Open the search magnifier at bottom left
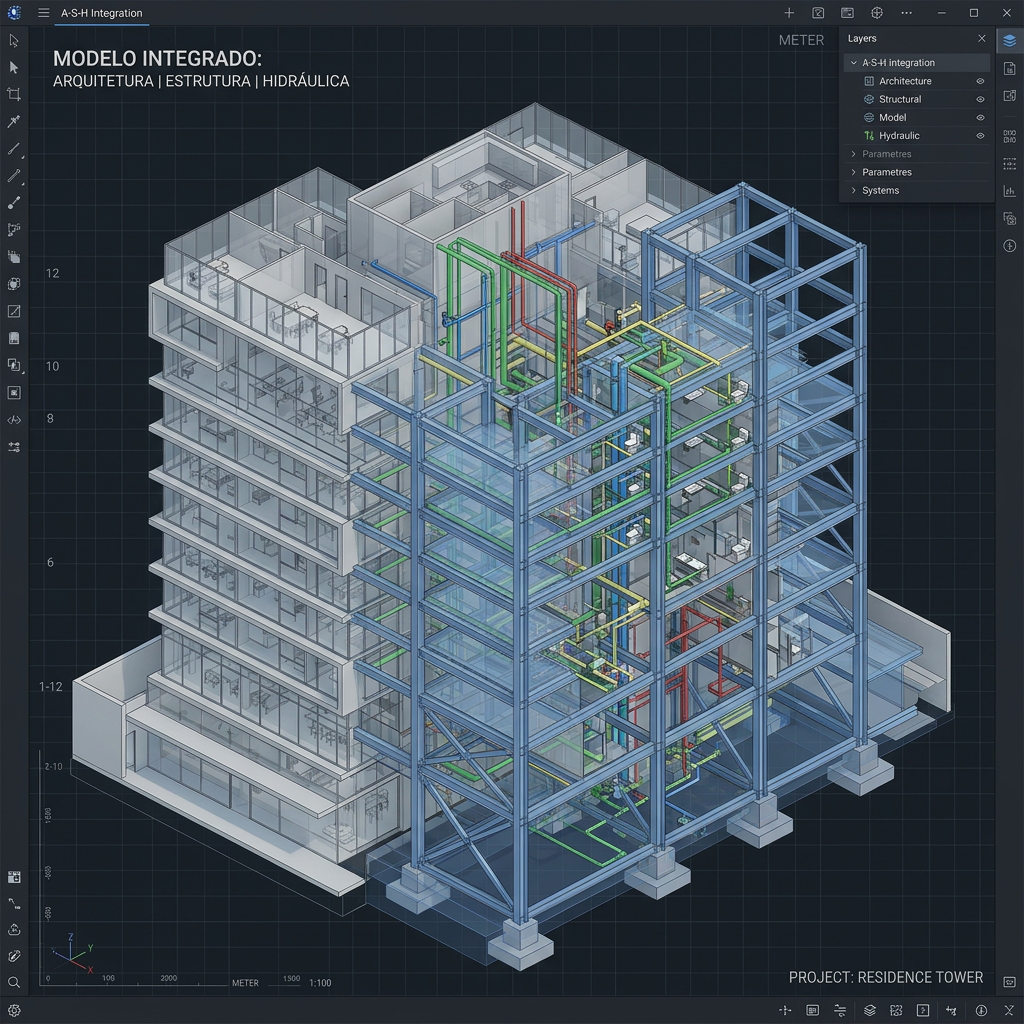1024x1024 pixels. coord(14,982)
